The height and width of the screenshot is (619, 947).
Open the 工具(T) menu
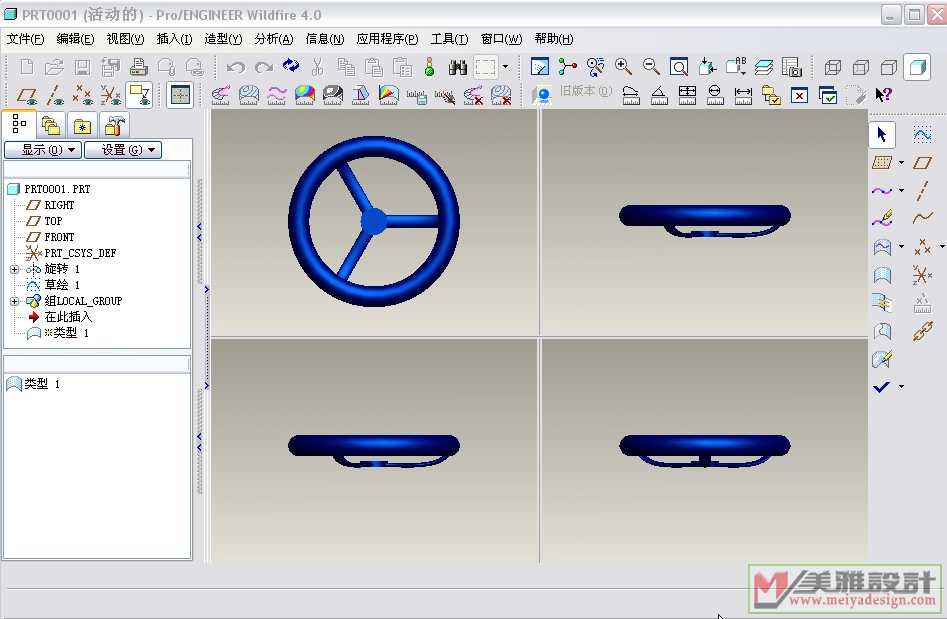click(449, 39)
